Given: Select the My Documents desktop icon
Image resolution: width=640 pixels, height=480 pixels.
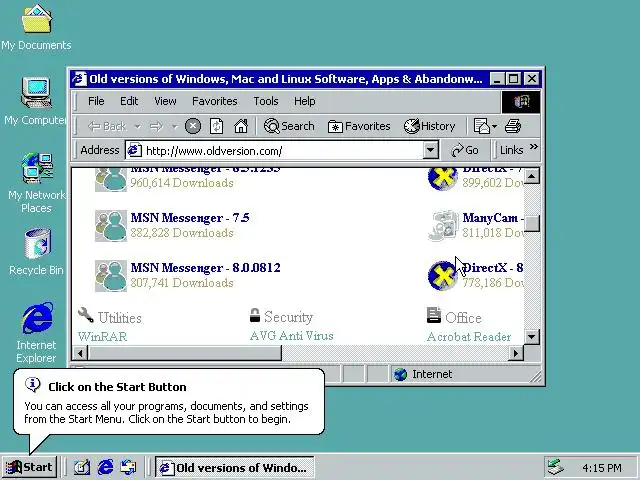Looking at the screenshot, I should [x=36, y=27].
